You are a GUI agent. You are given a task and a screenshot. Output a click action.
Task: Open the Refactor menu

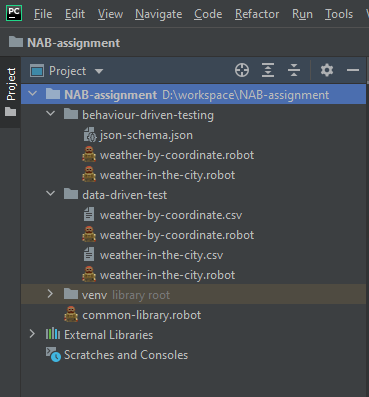[257, 14]
